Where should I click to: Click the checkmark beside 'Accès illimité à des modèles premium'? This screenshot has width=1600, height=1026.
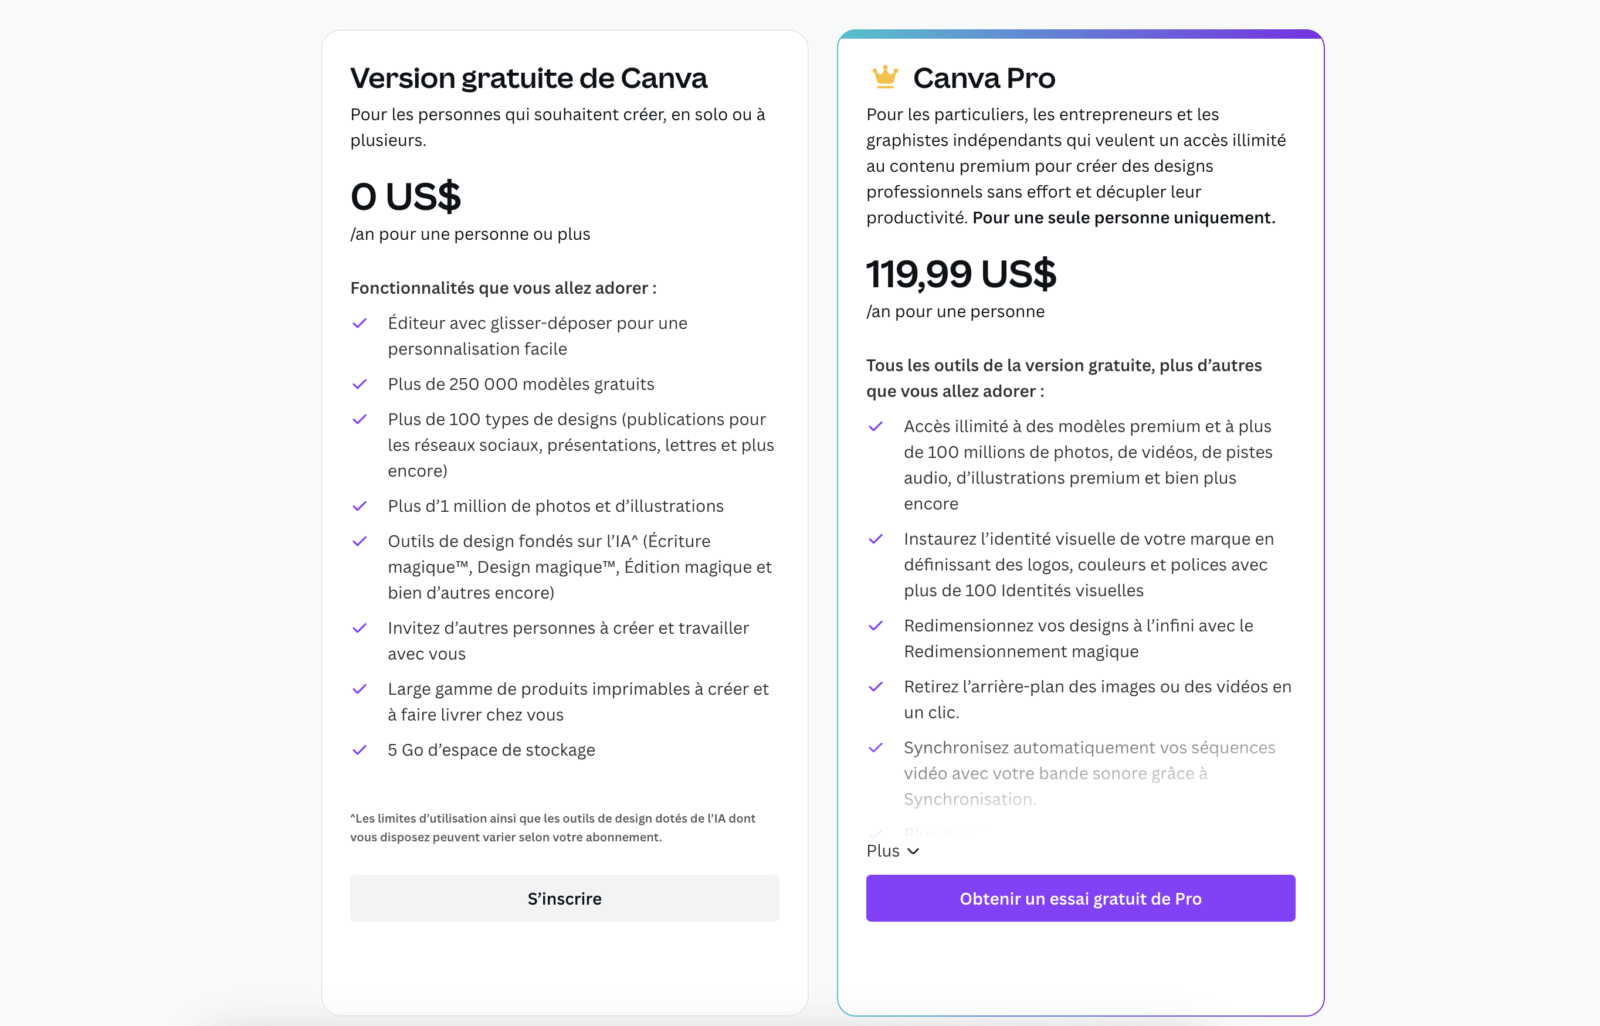[x=877, y=426]
